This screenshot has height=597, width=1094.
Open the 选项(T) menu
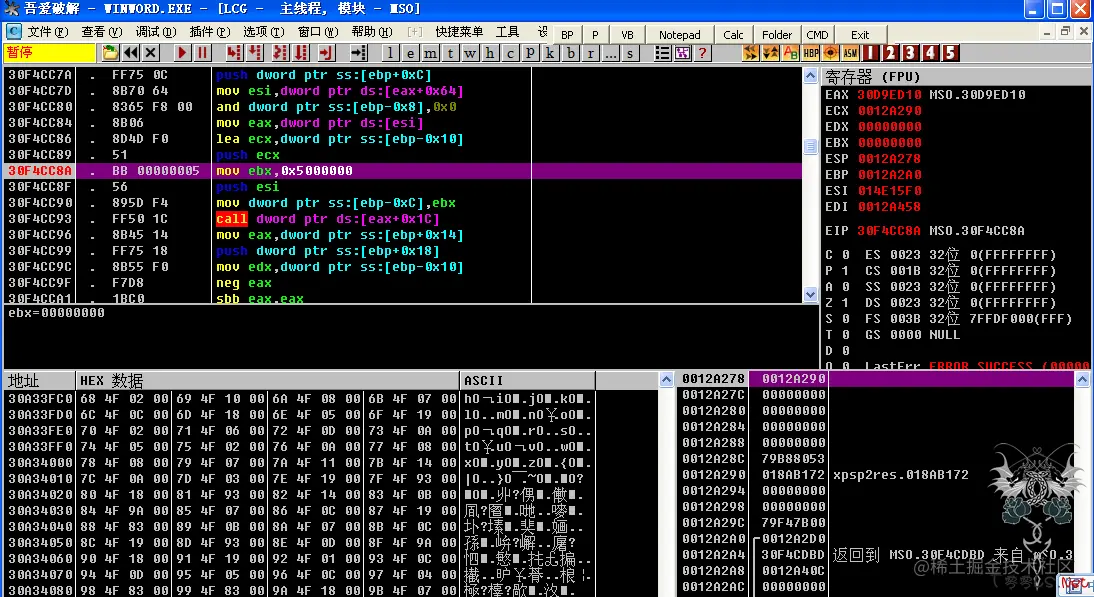[x=264, y=32]
